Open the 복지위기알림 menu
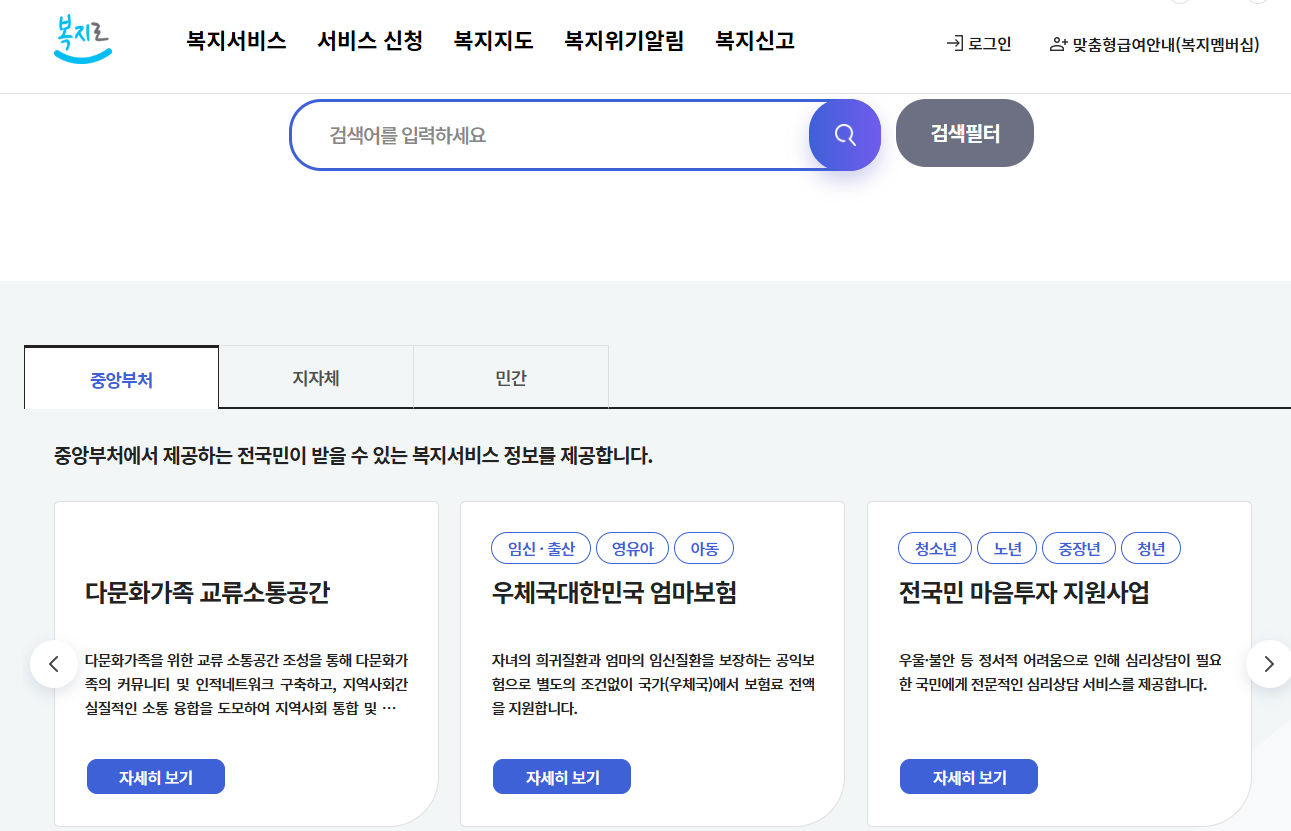Image resolution: width=1291 pixels, height=831 pixels. pyautogui.click(x=624, y=41)
